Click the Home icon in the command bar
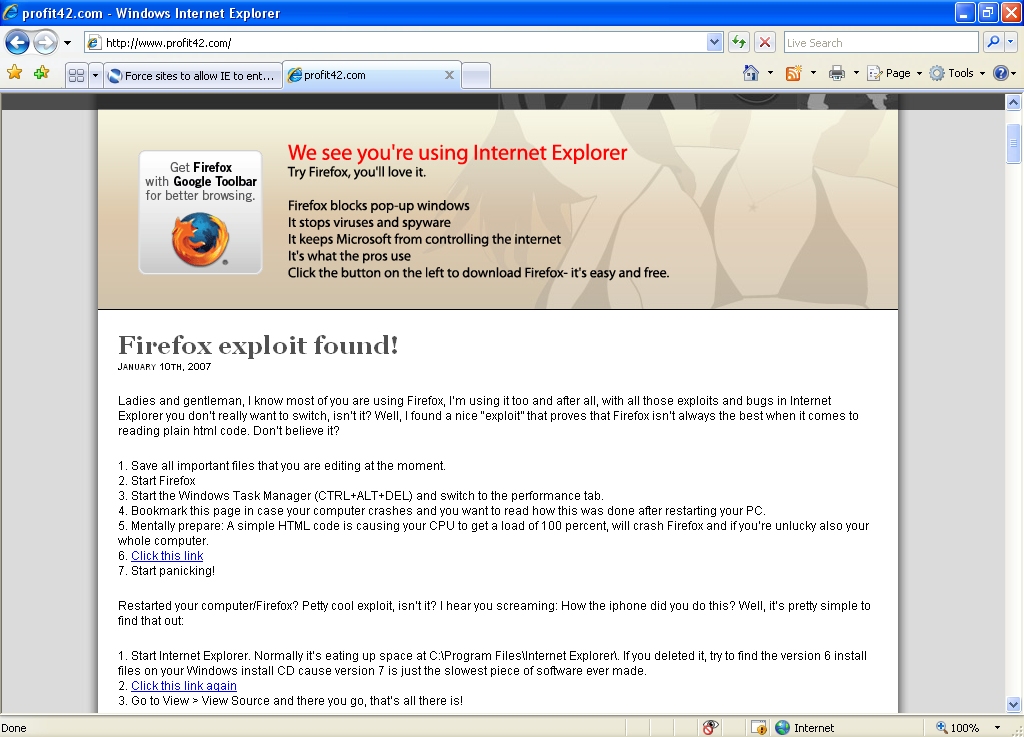Image resolution: width=1024 pixels, height=737 pixels. coord(751,73)
